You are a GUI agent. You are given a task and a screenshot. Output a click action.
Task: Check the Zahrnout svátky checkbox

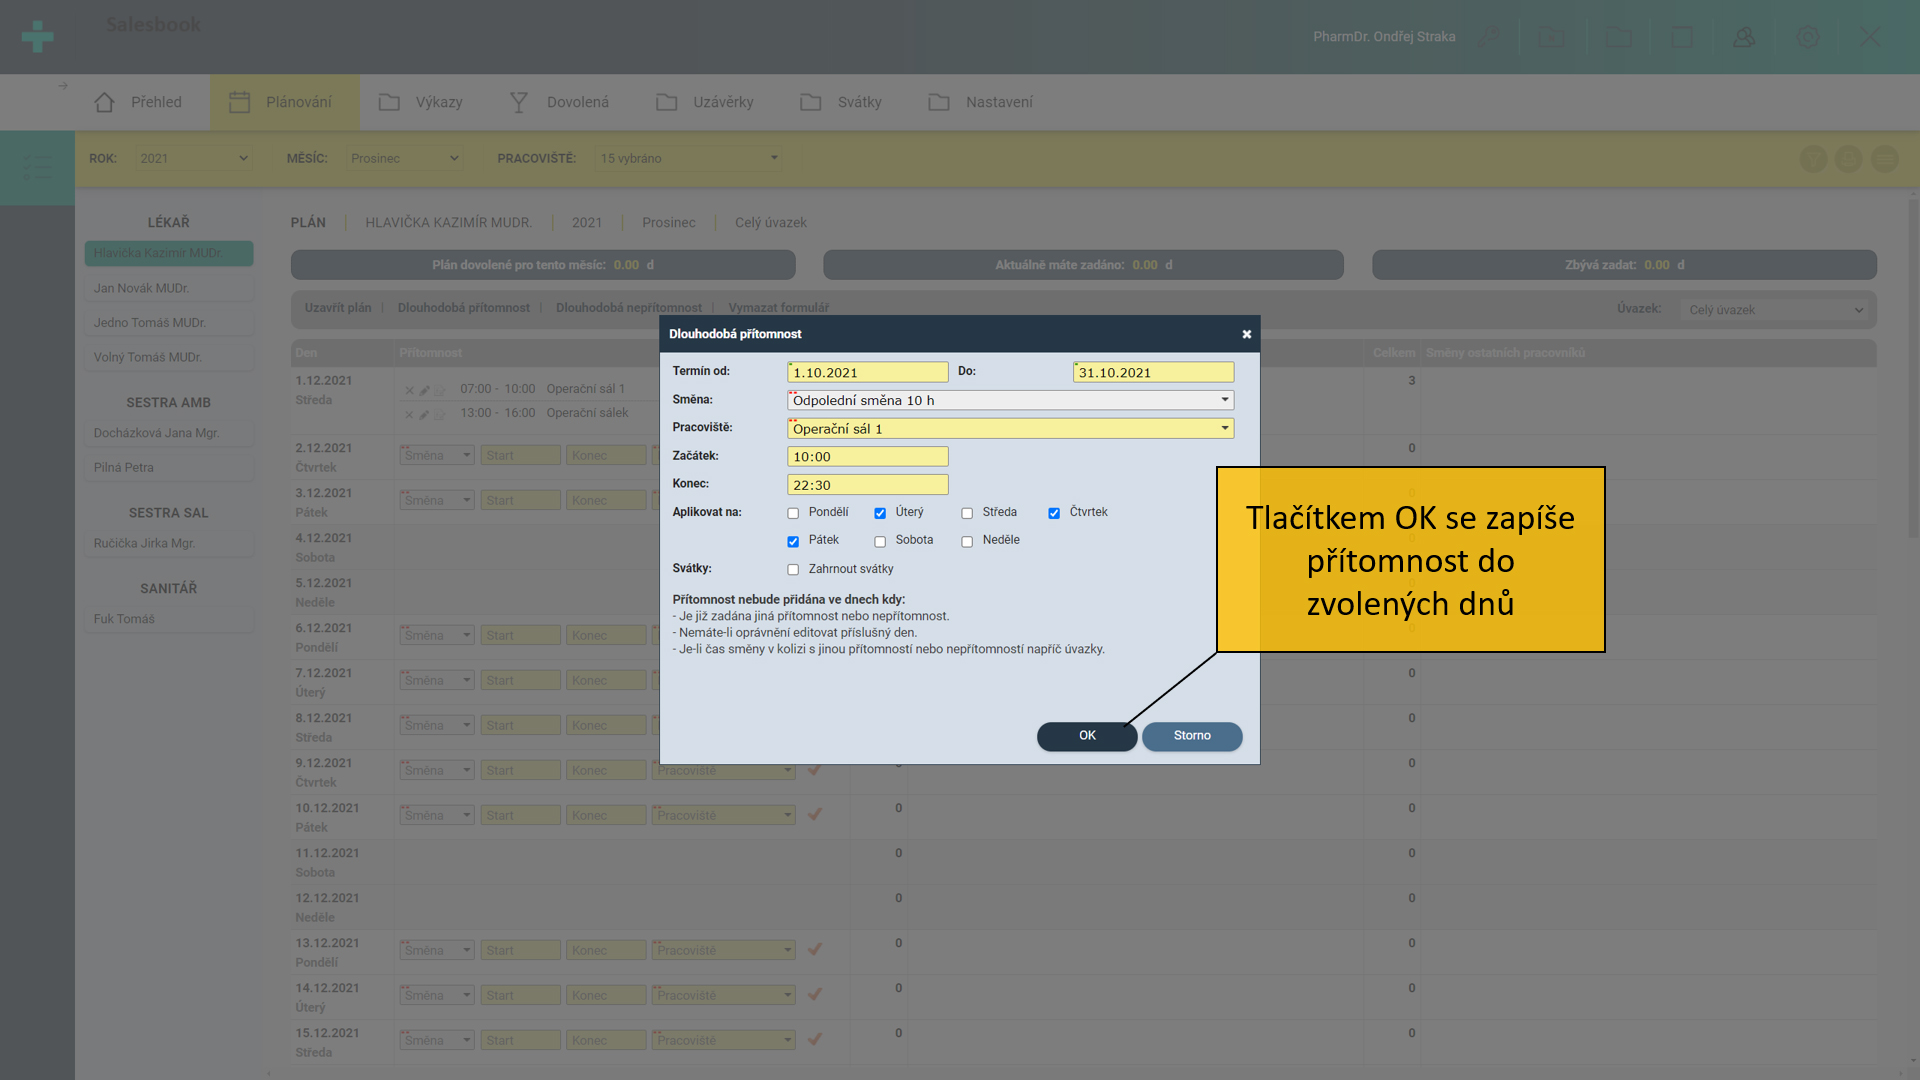793,570
